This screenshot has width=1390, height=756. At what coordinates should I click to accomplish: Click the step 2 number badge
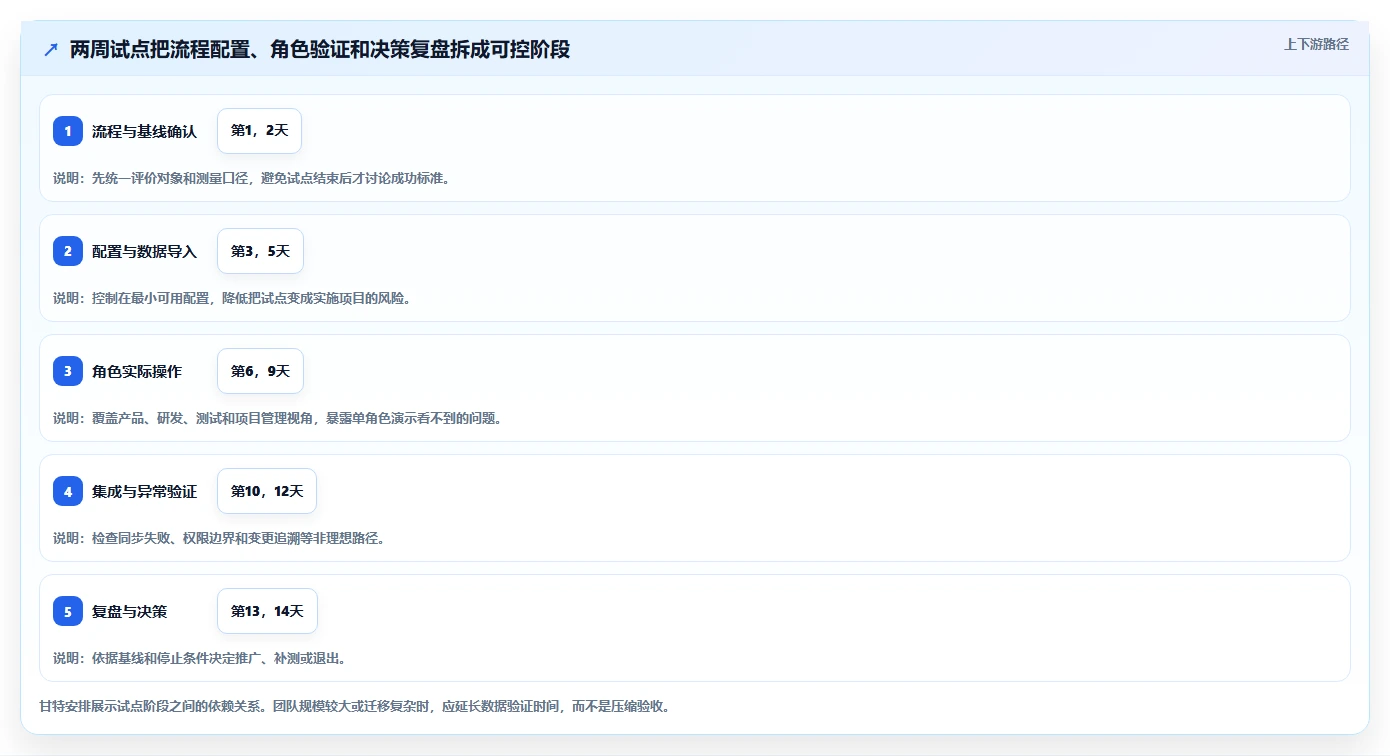pos(68,251)
